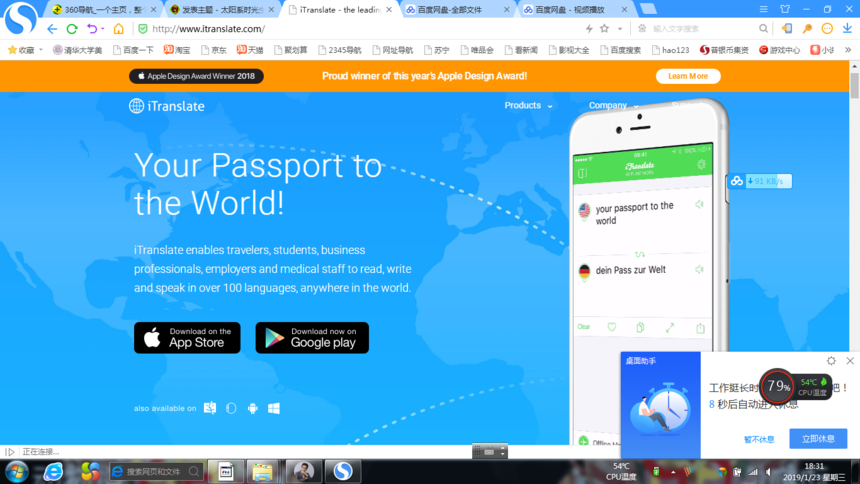This screenshot has width=860, height=484.
Task: Click the speaker icon beside English phrase
Action: (x=699, y=205)
